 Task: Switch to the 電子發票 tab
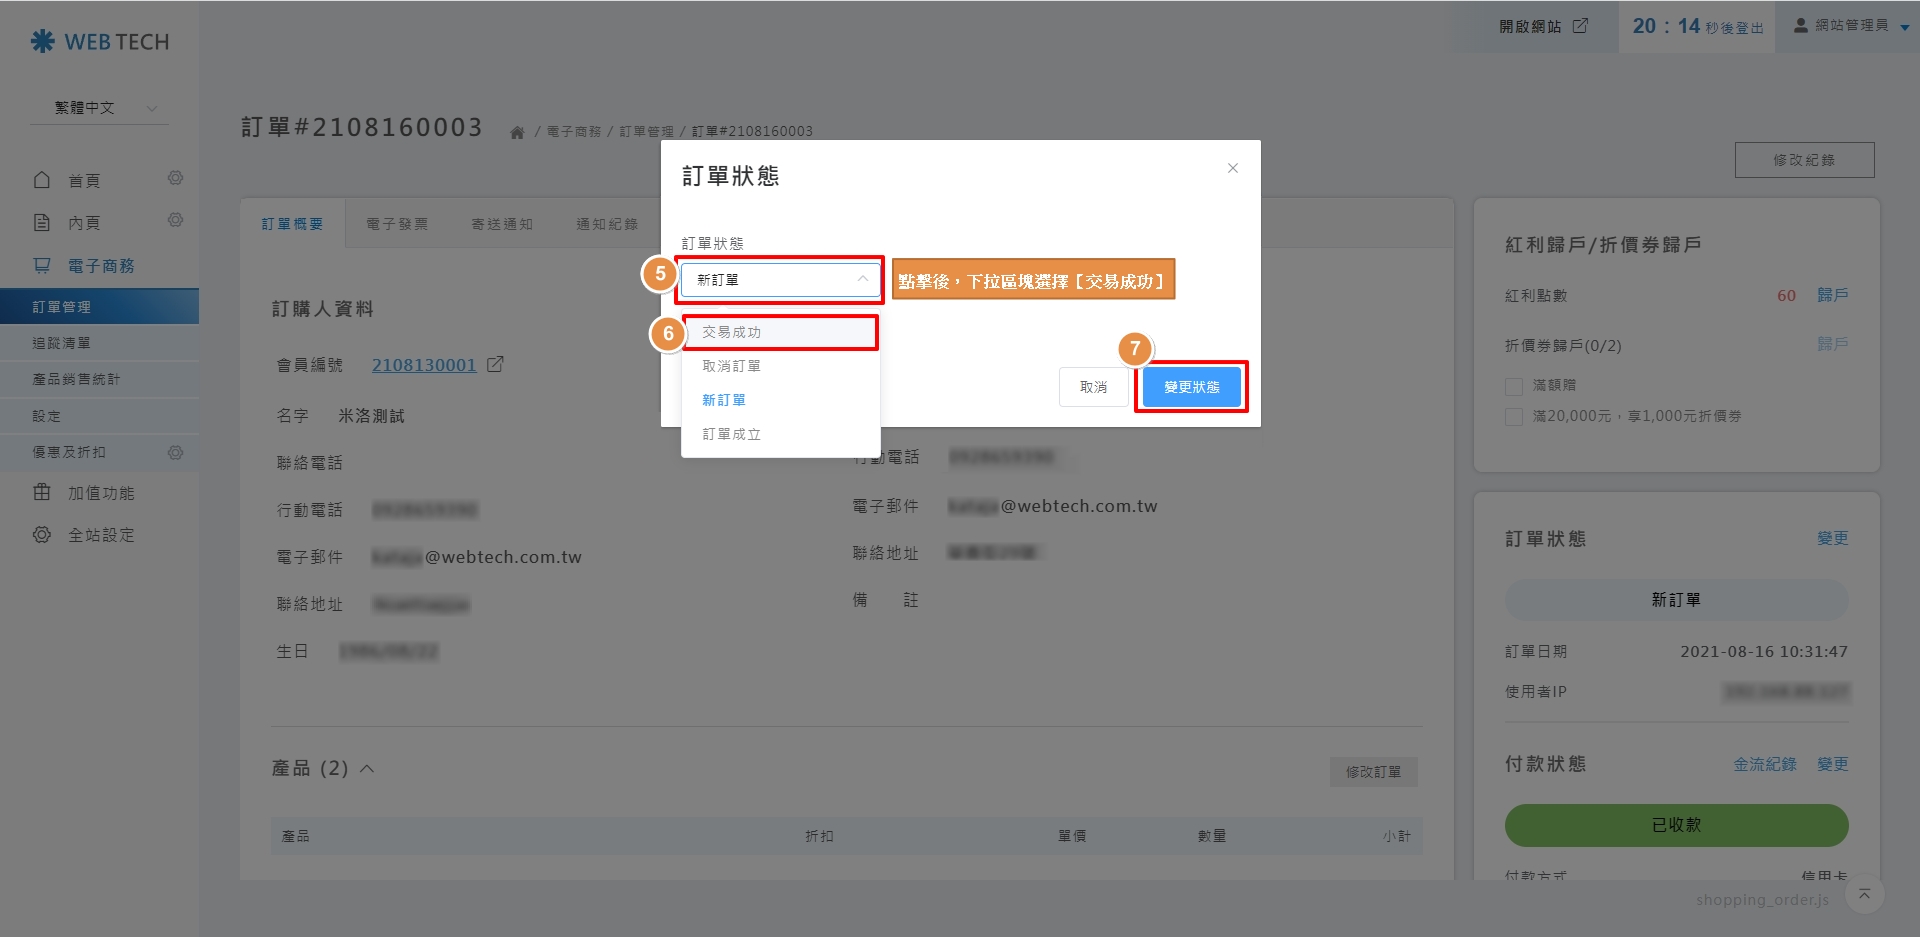tap(397, 224)
